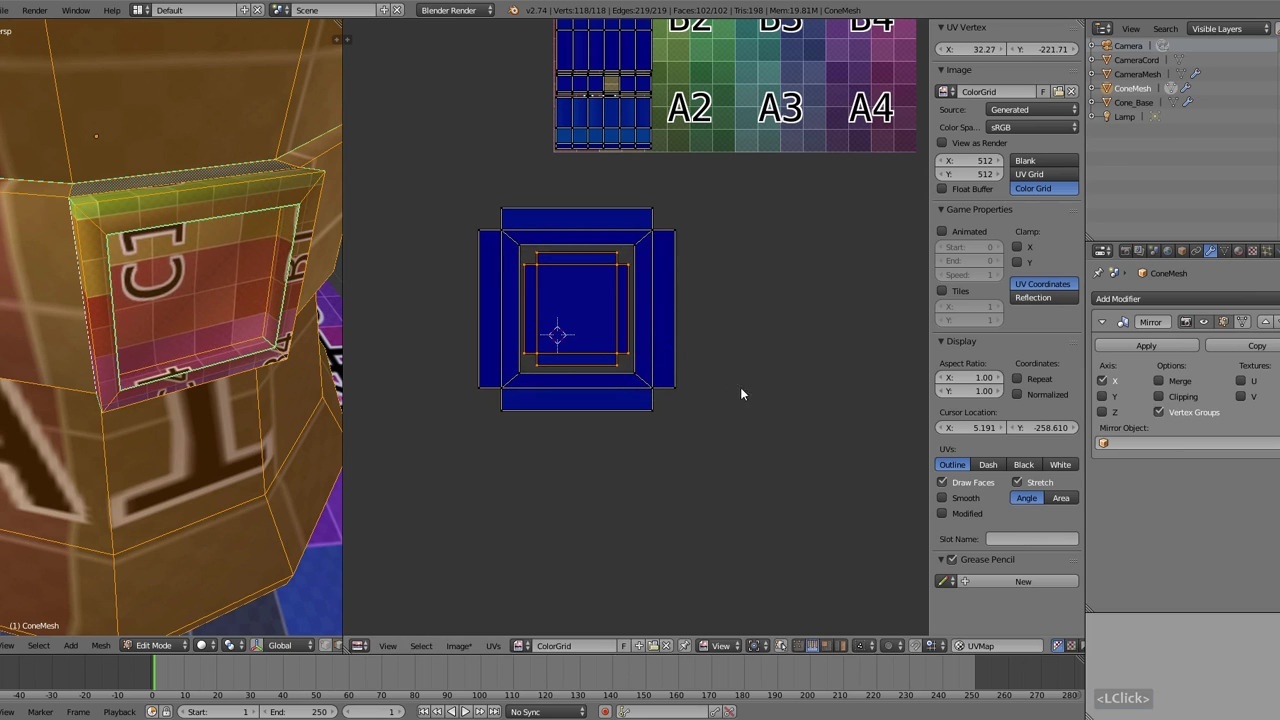Click the Blender logo info editor icon
The width and height of the screenshot is (1280, 720).
[514, 10]
